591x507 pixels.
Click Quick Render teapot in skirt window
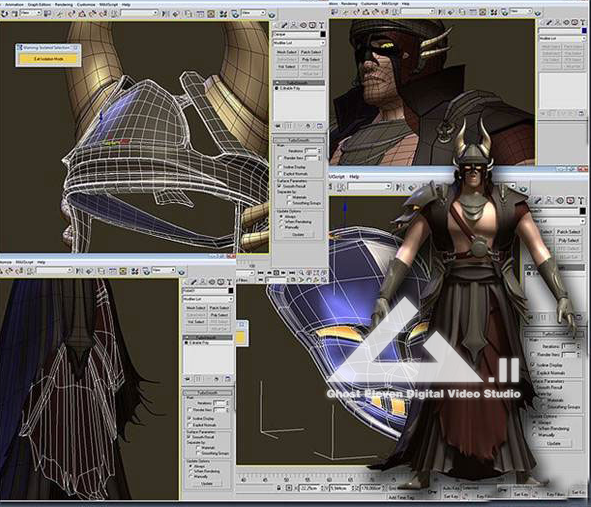182,271
